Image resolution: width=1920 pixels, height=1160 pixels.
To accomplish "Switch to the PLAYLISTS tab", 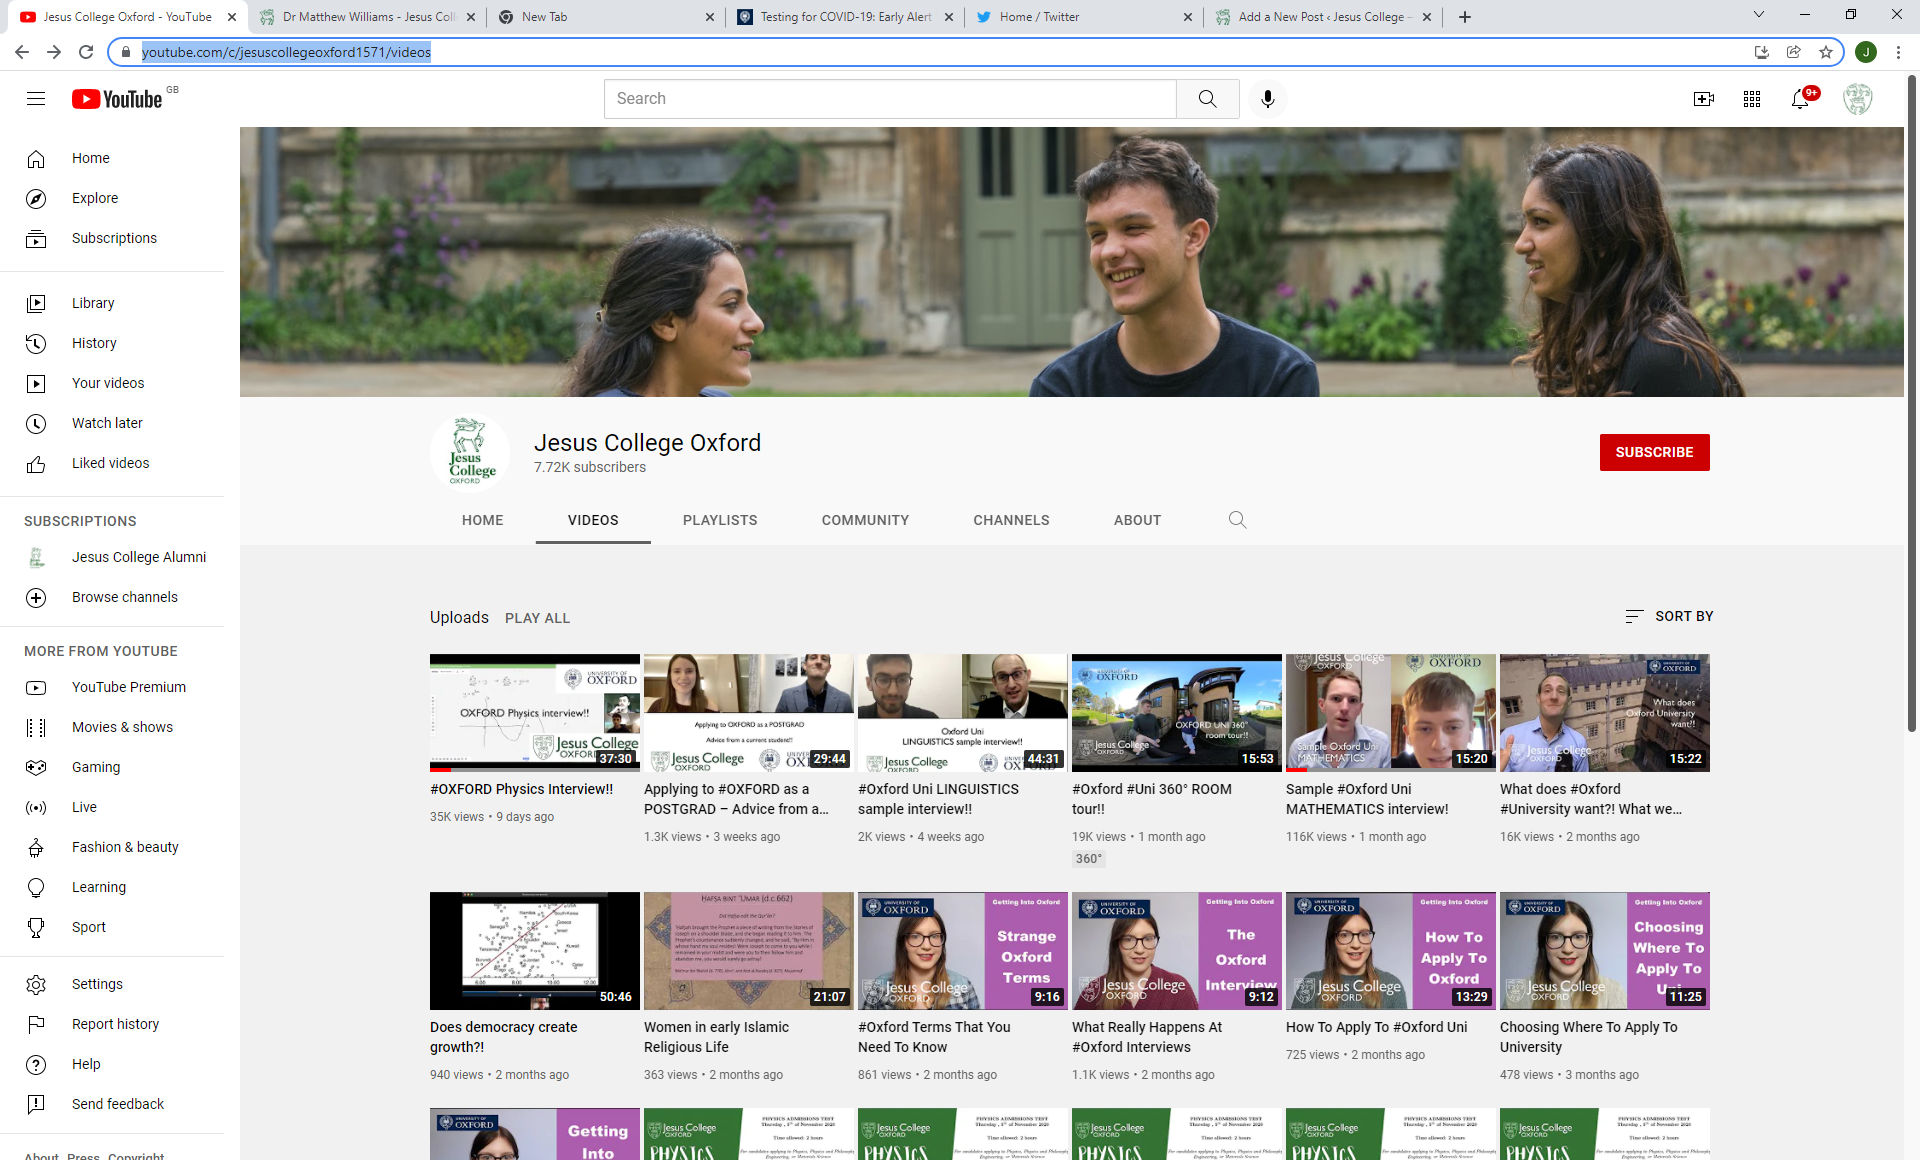I will [719, 520].
